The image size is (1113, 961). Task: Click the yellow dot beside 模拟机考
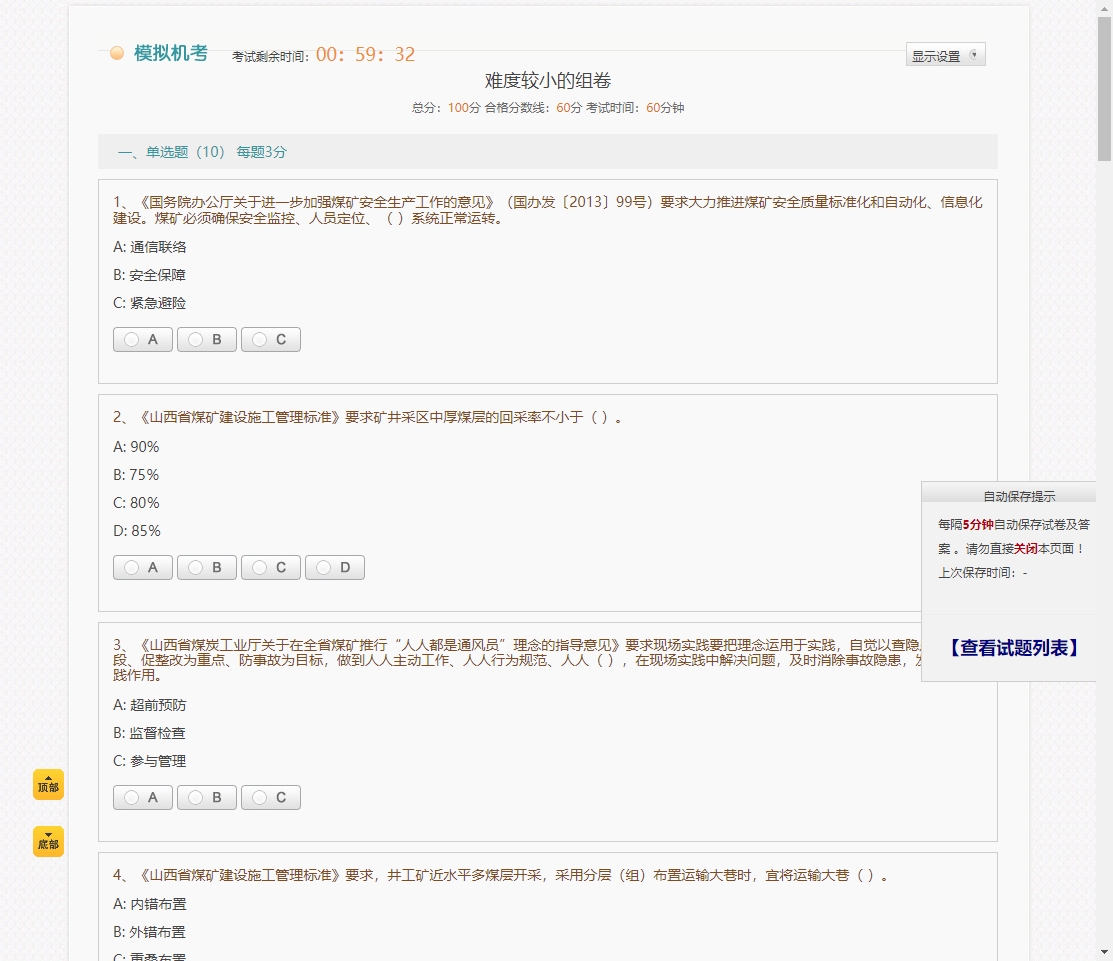pos(117,53)
